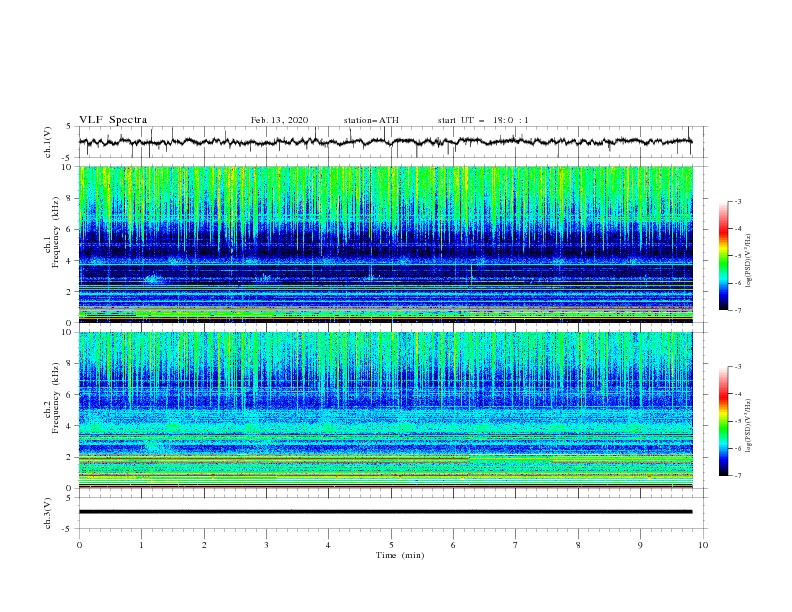Click the "ch.1(V)" axis label
792x612 pixels.
[48, 142]
